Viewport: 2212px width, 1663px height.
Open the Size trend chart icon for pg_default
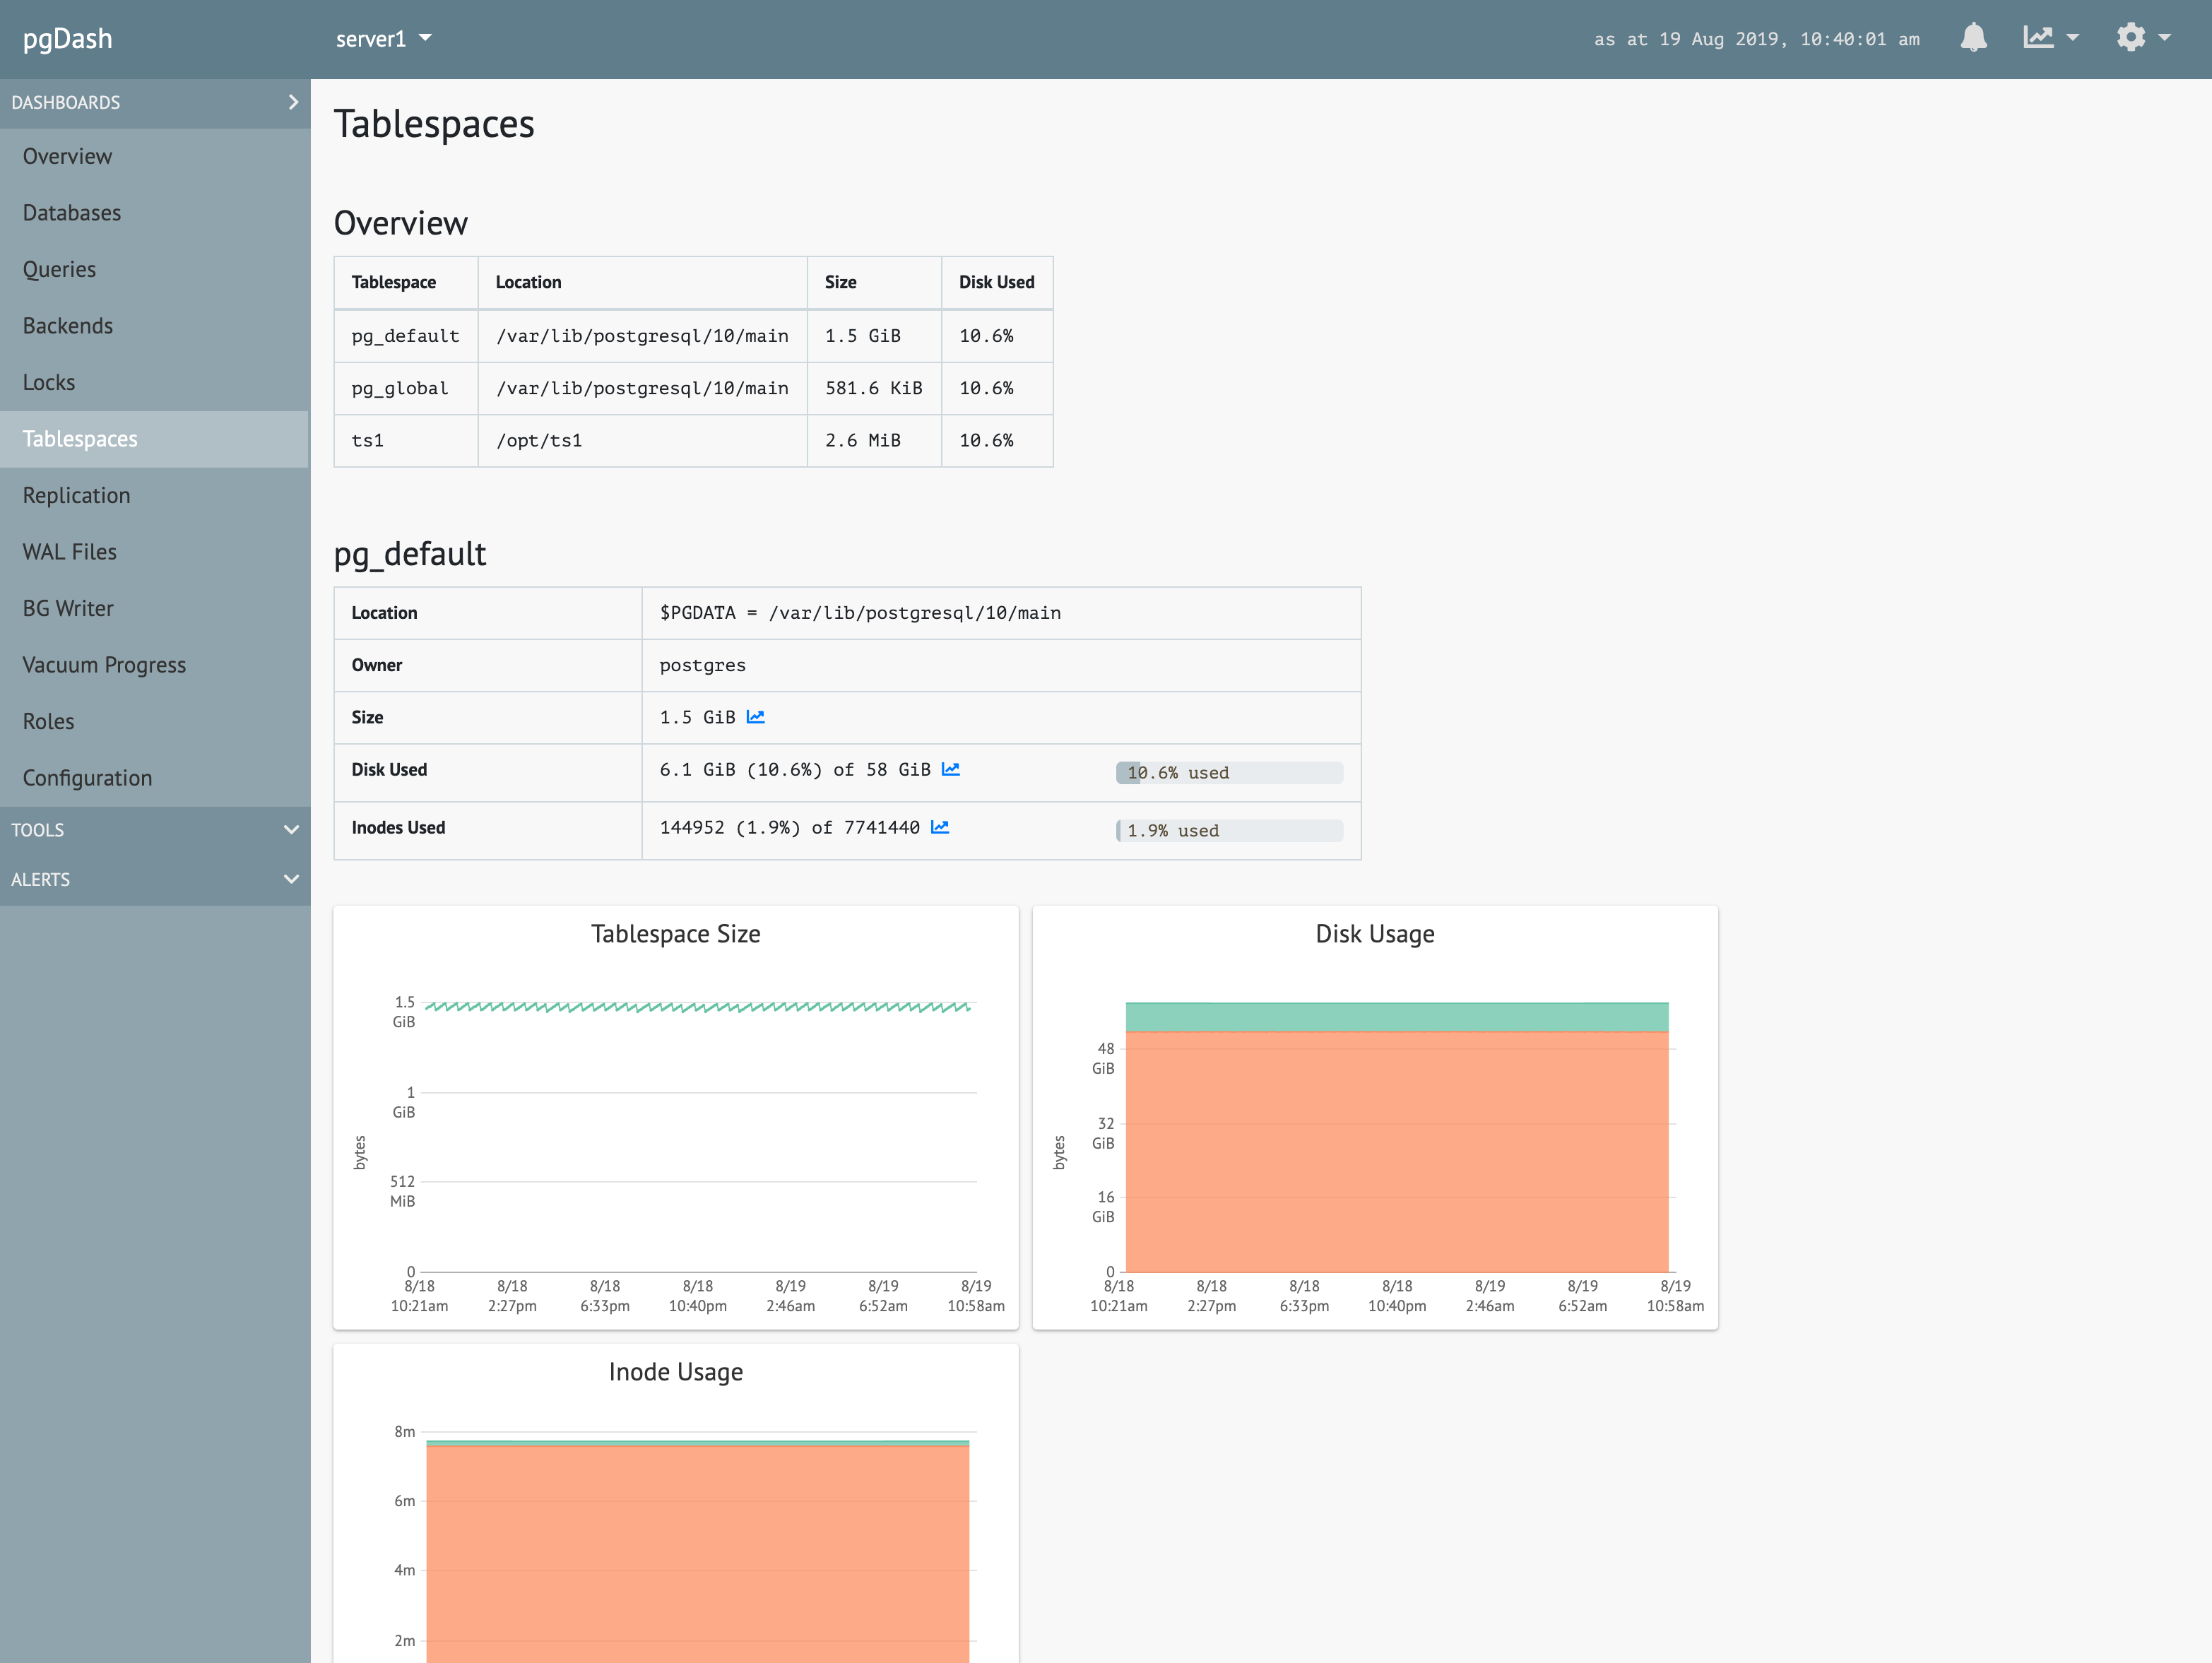[756, 716]
